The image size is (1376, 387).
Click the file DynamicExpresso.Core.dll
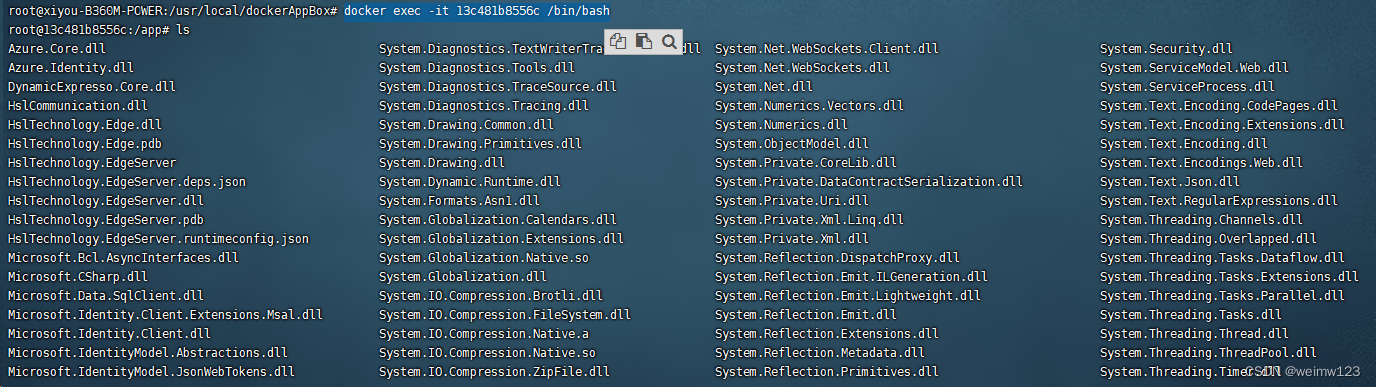click(92, 86)
